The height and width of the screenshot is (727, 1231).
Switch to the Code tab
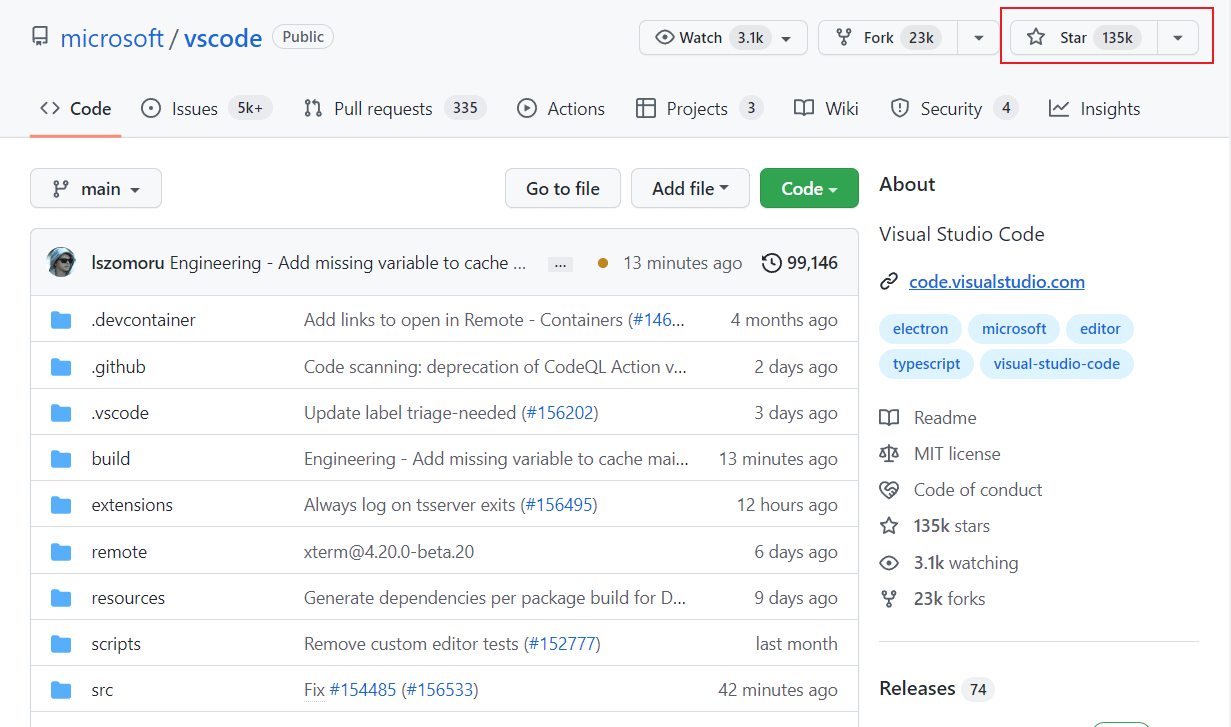76,109
